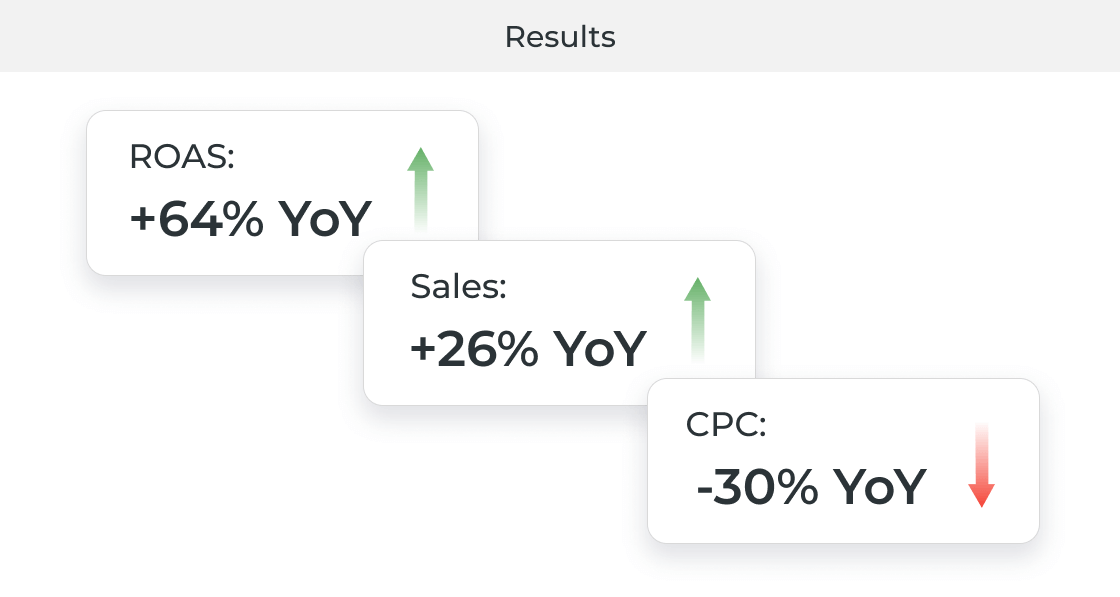Click the green up arrow beside ROAS

(421, 189)
